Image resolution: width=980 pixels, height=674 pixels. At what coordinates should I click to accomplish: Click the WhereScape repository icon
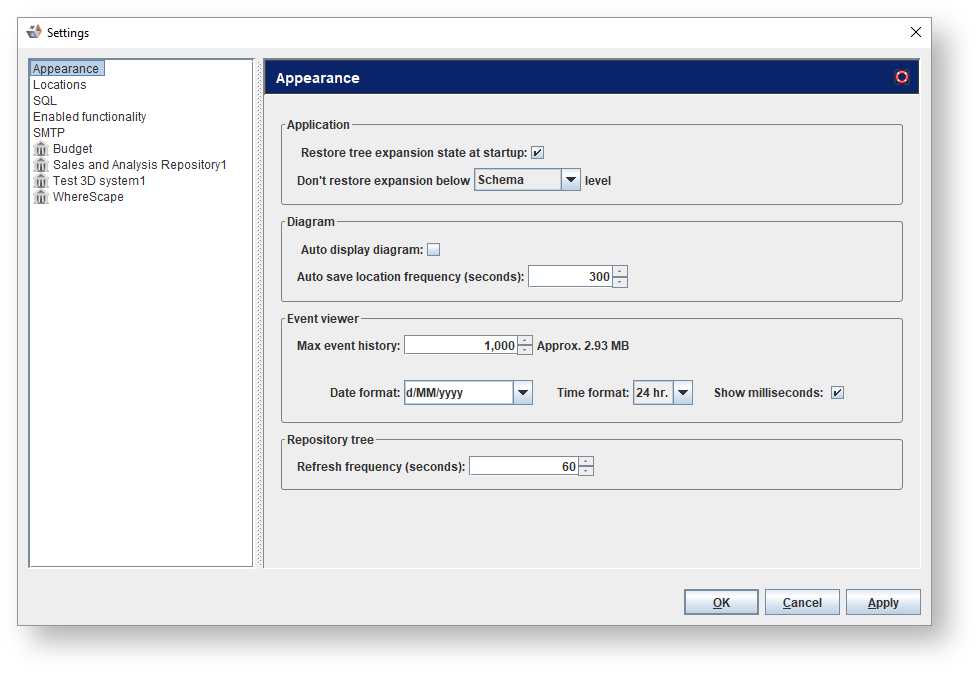pos(41,197)
